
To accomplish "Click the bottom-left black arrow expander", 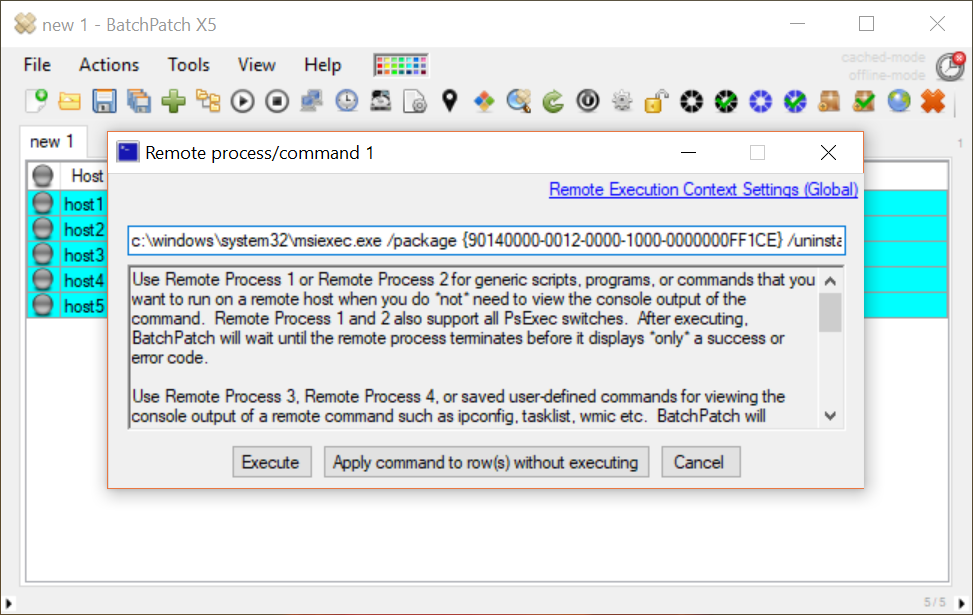I will pos(9,603).
